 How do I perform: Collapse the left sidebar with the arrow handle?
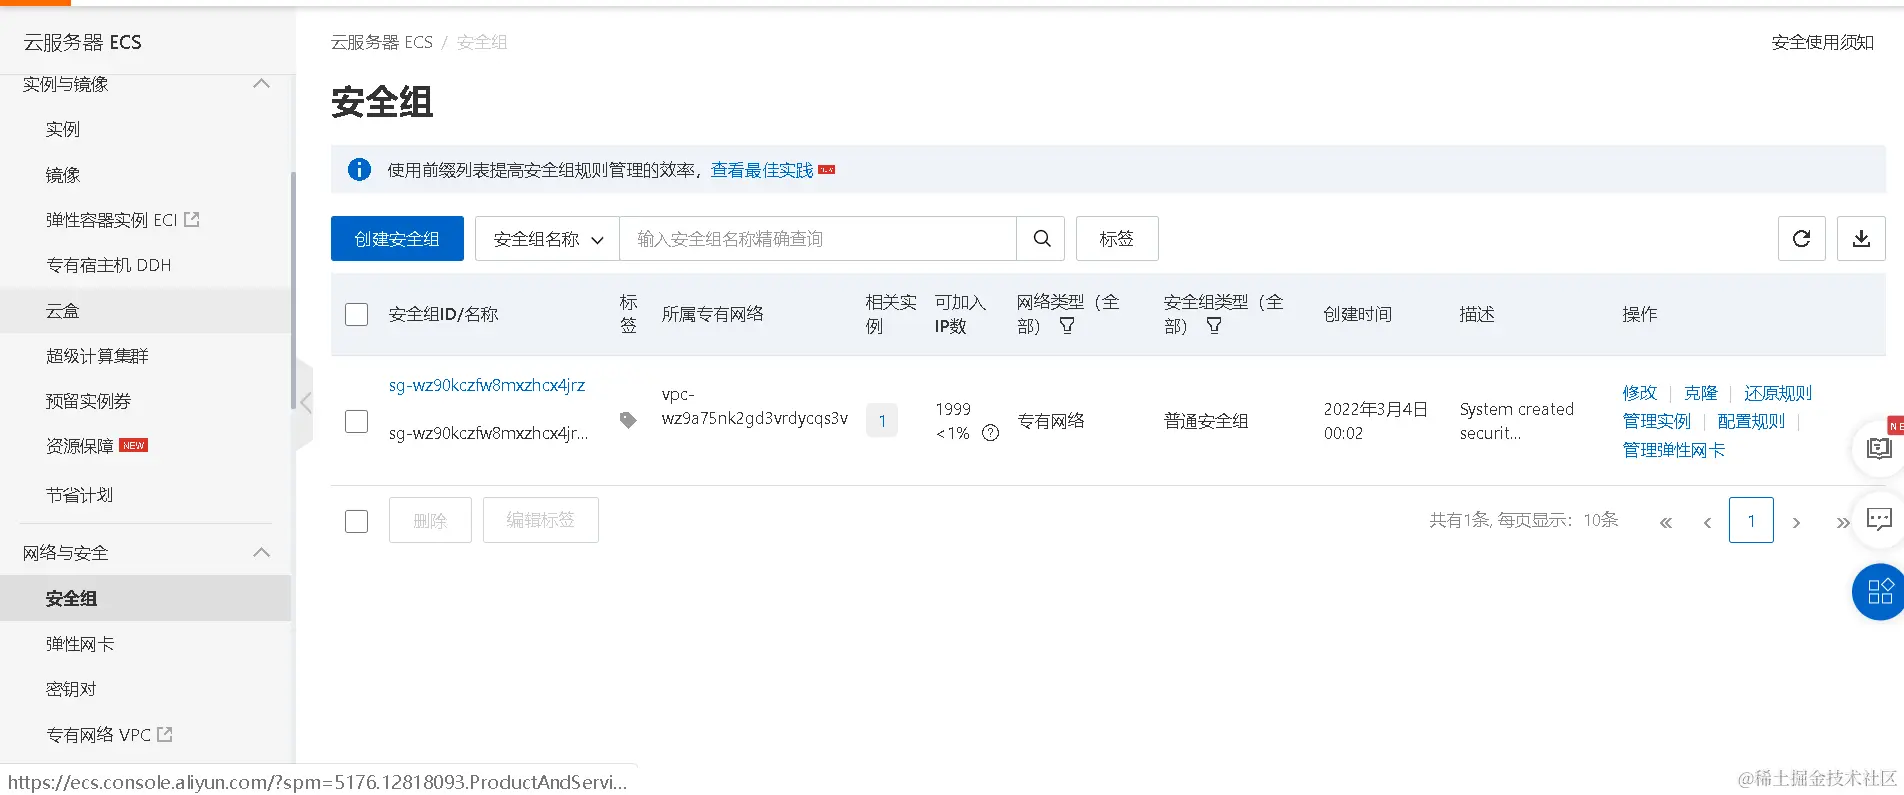click(x=304, y=403)
